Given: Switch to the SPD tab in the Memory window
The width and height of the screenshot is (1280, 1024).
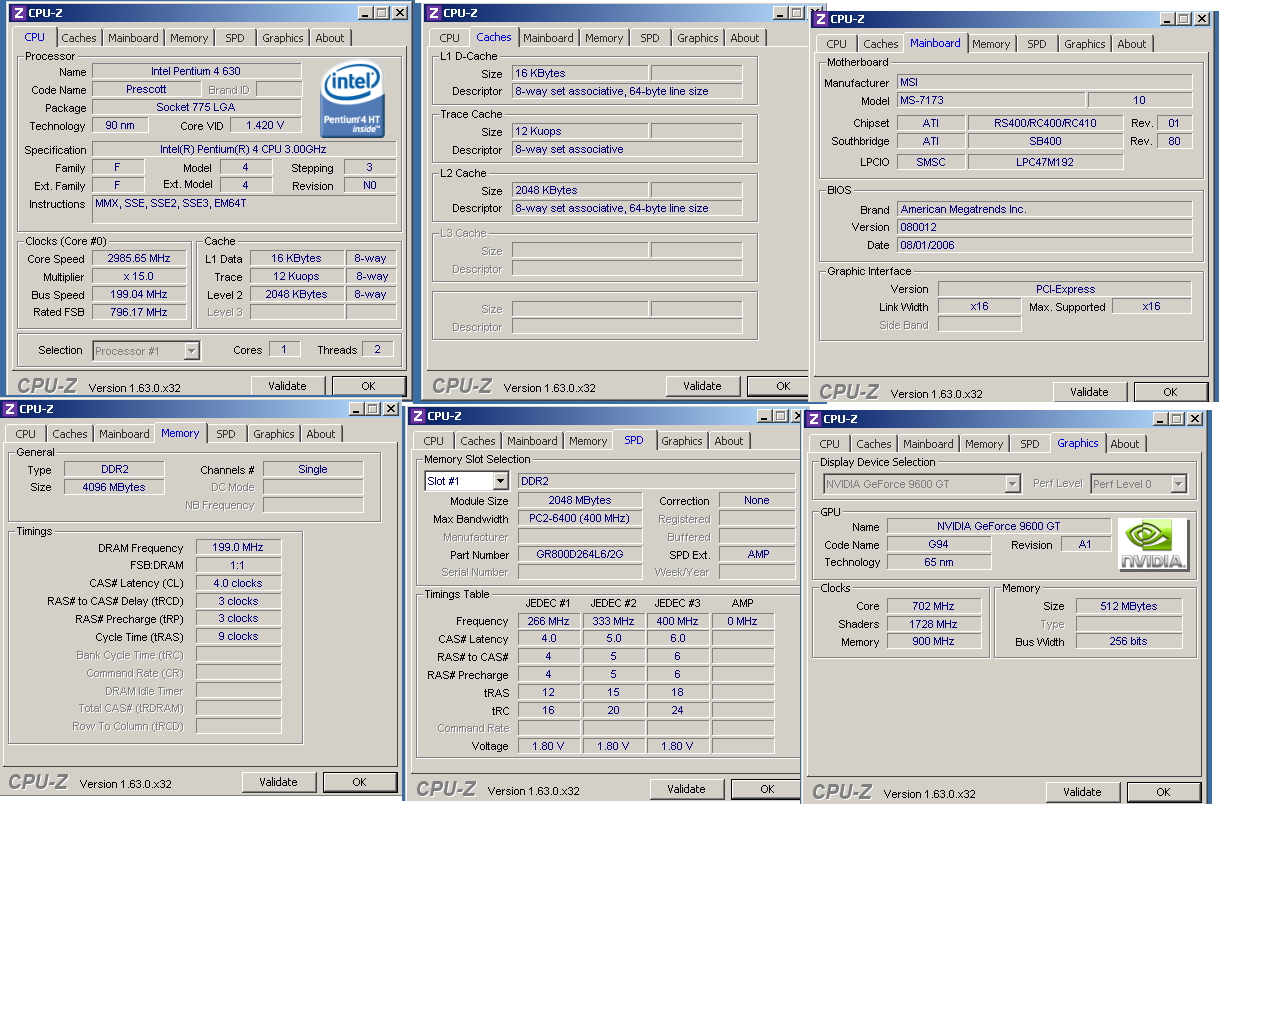Looking at the screenshot, I should click(226, 434).
